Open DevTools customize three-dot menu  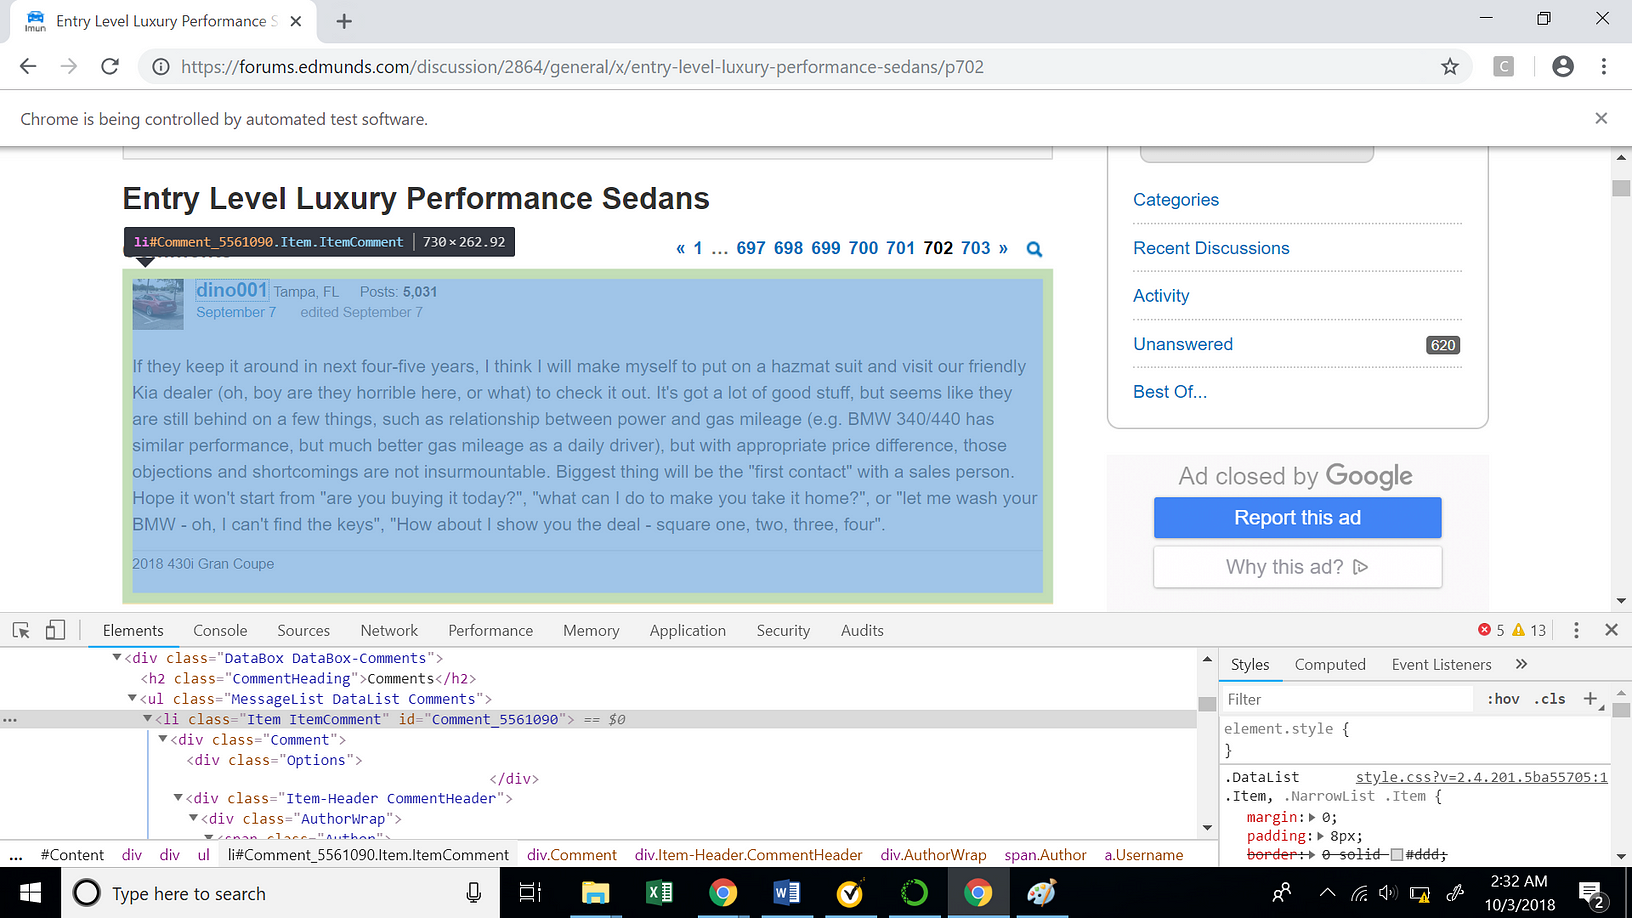[1576, 630]
